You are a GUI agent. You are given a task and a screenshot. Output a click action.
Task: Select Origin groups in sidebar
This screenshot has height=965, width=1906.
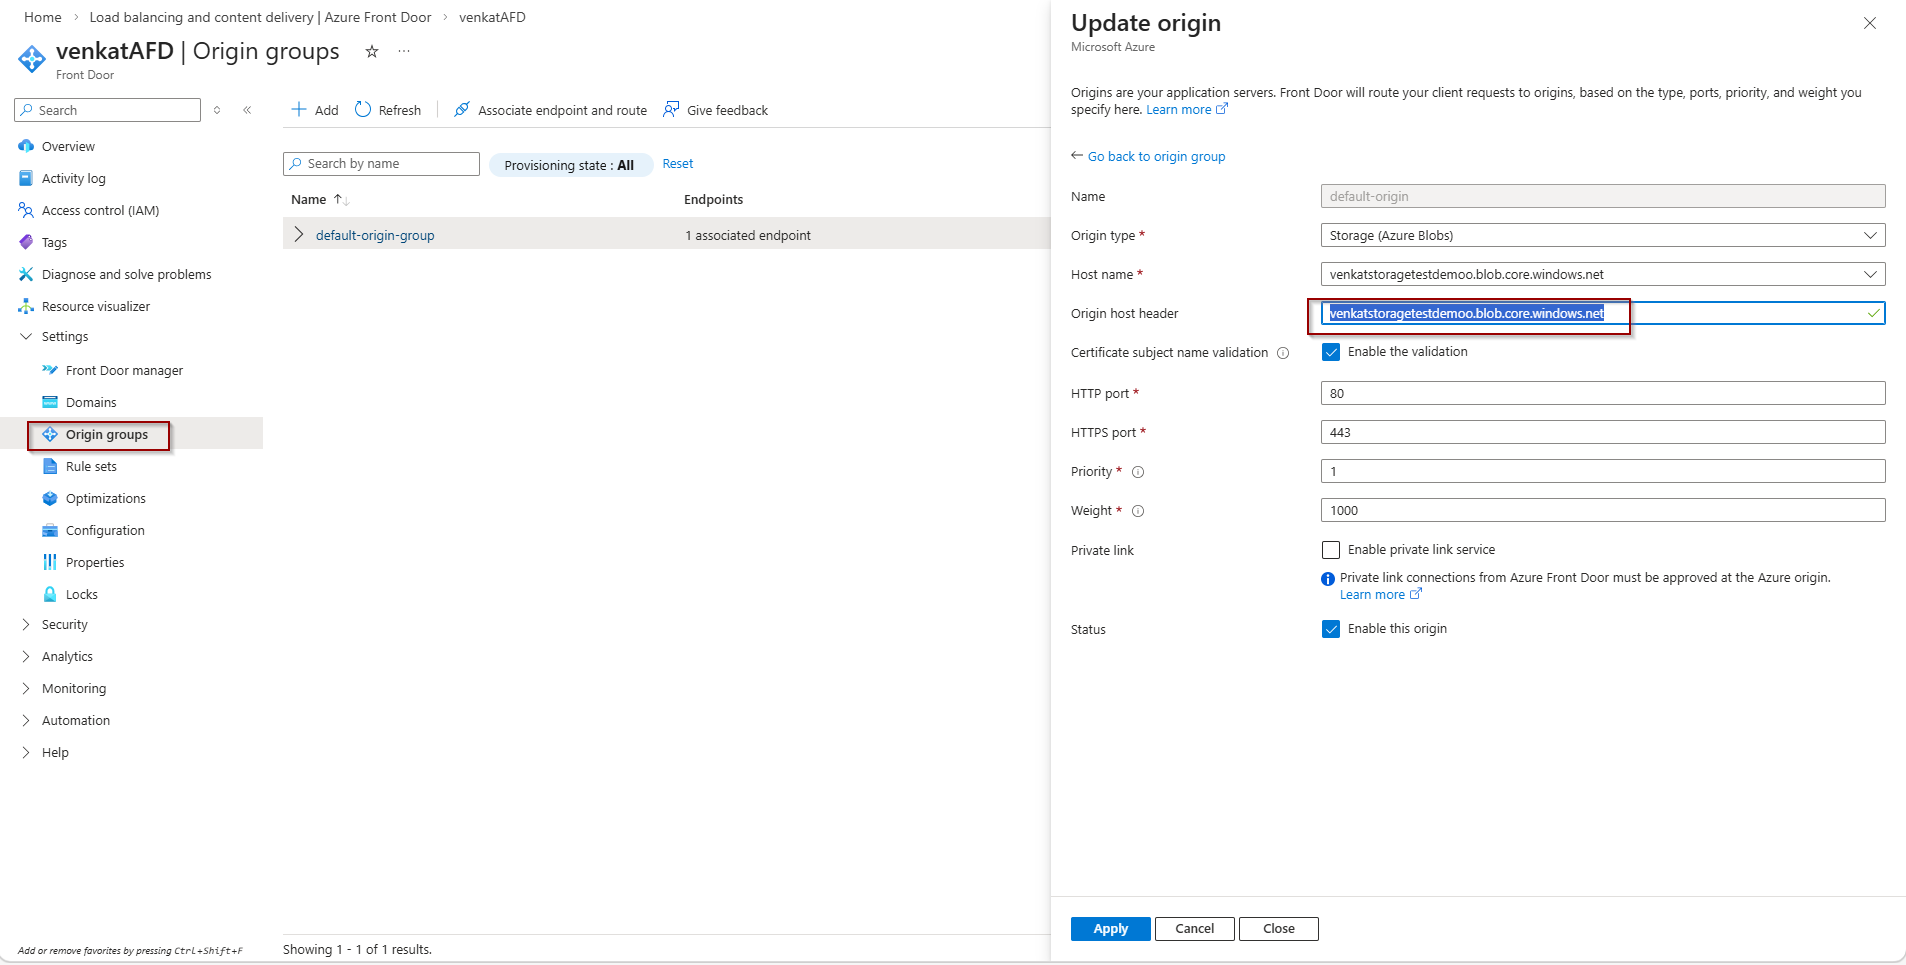pyautogui.click(x=107, y=434)
